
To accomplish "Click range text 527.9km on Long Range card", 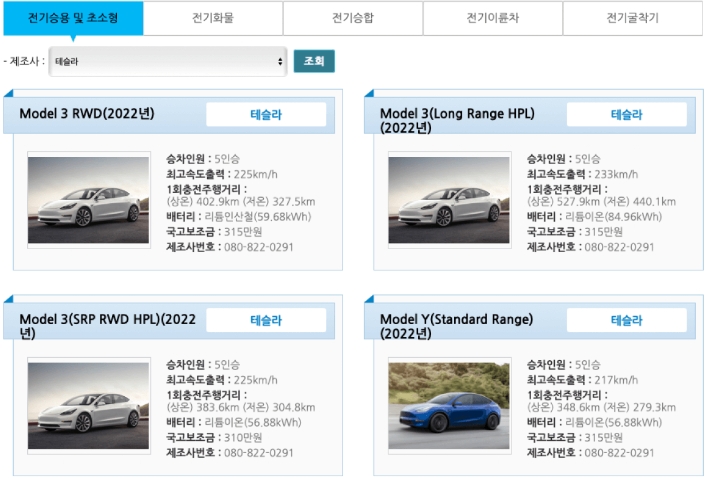I will [x=578, y=202].
